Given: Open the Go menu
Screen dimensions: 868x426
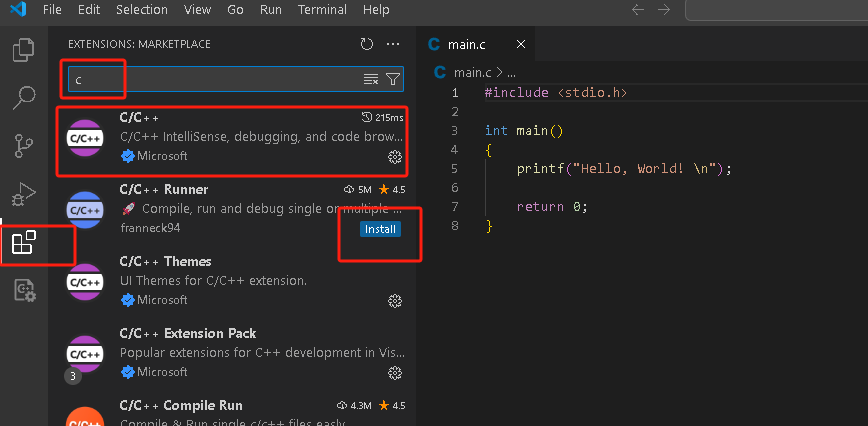Looking at the screenshot, I should (235, 9).
